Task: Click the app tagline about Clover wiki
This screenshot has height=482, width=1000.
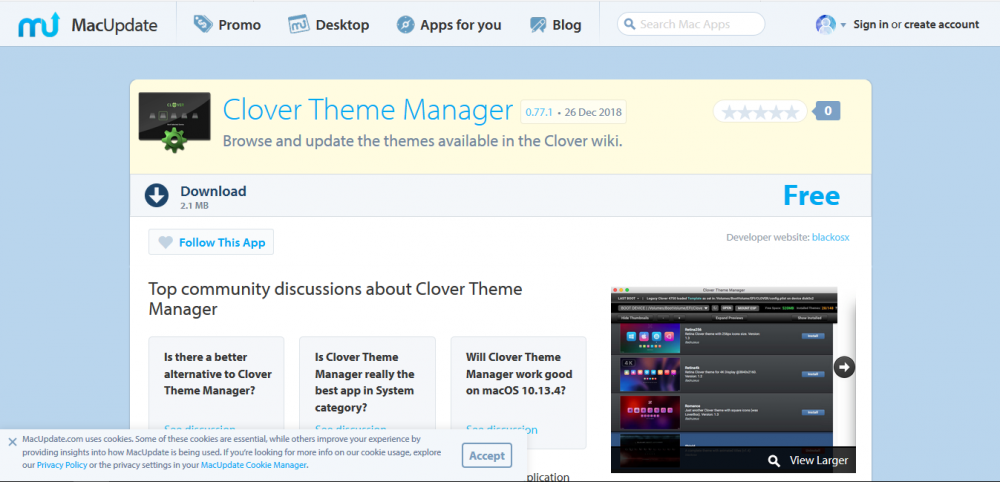Action: tap(422, 141)
